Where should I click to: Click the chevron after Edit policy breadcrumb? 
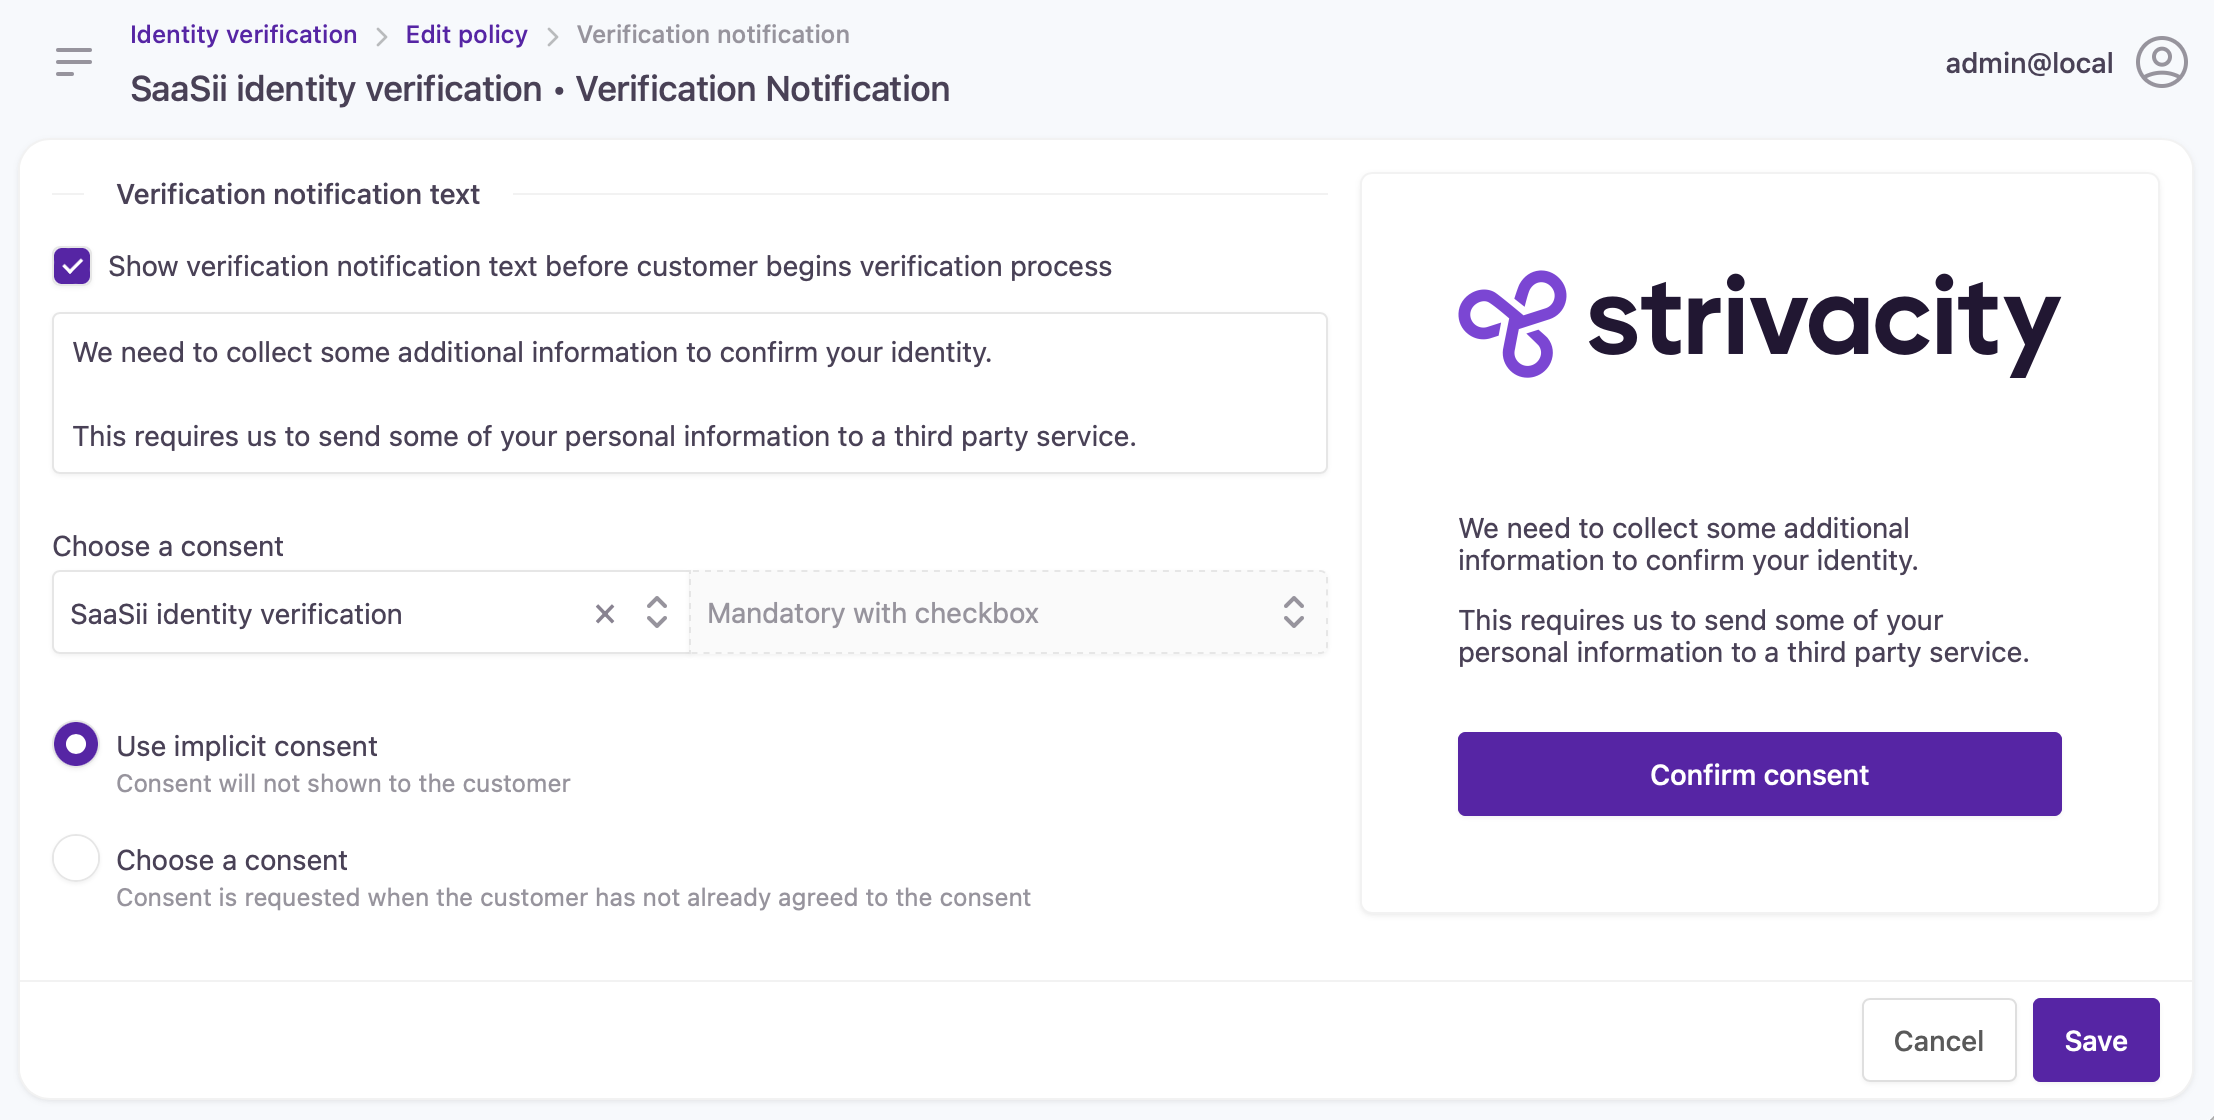click(x=552, y=37)
